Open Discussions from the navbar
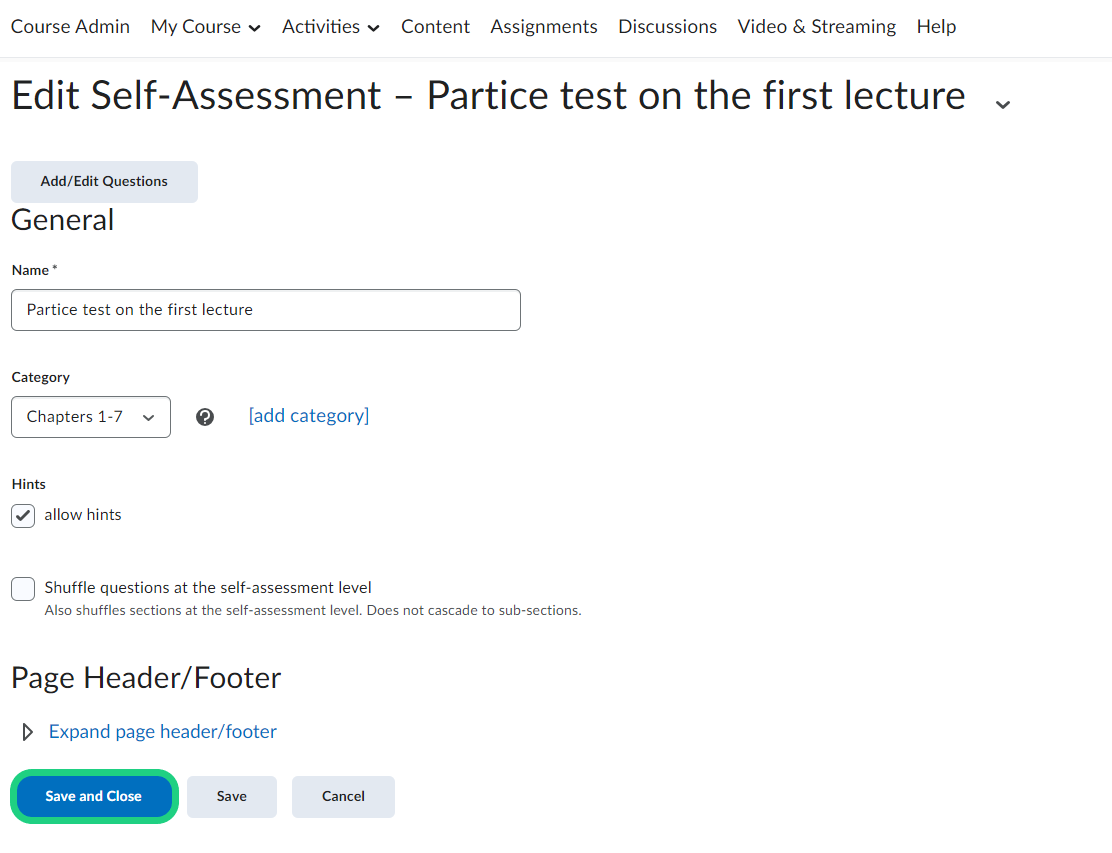 tap(667, 27)
